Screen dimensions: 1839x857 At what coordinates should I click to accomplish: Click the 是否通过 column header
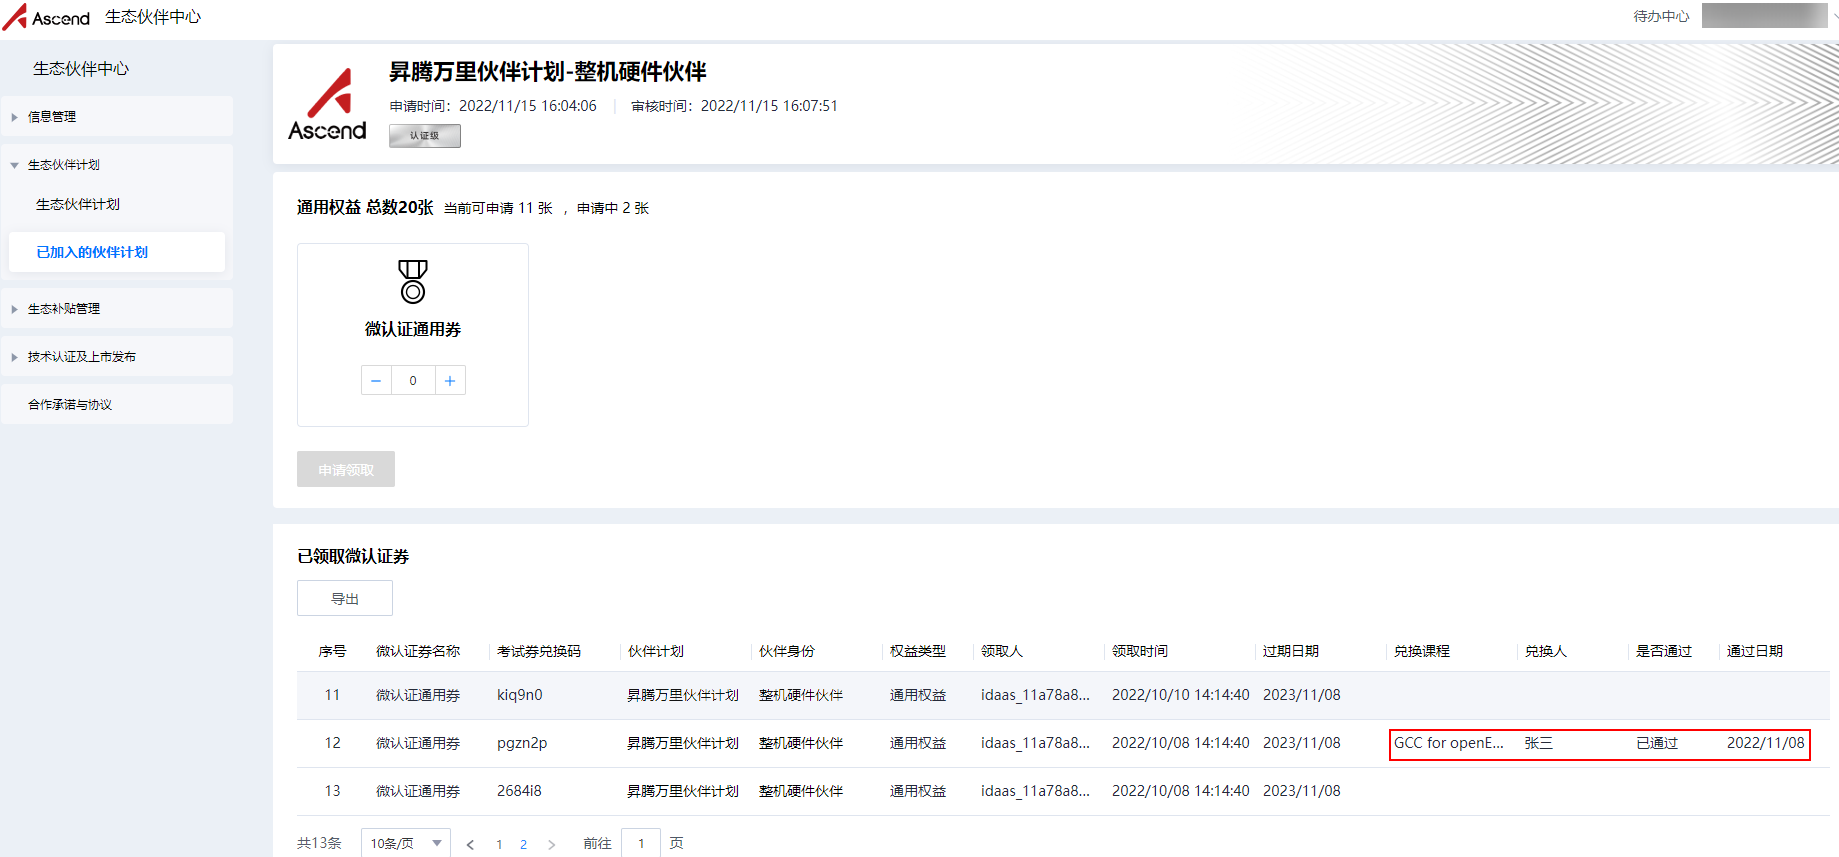[1664, 651]
